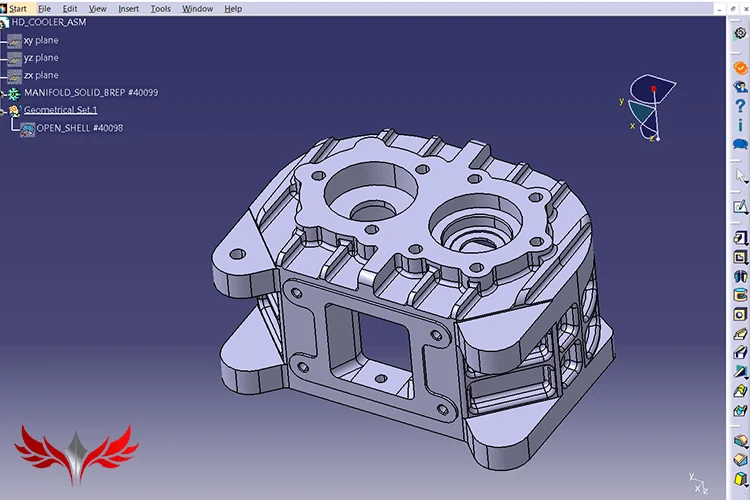
Task: Select the Geometrical Set.1 tree entry
Action: 60,110
